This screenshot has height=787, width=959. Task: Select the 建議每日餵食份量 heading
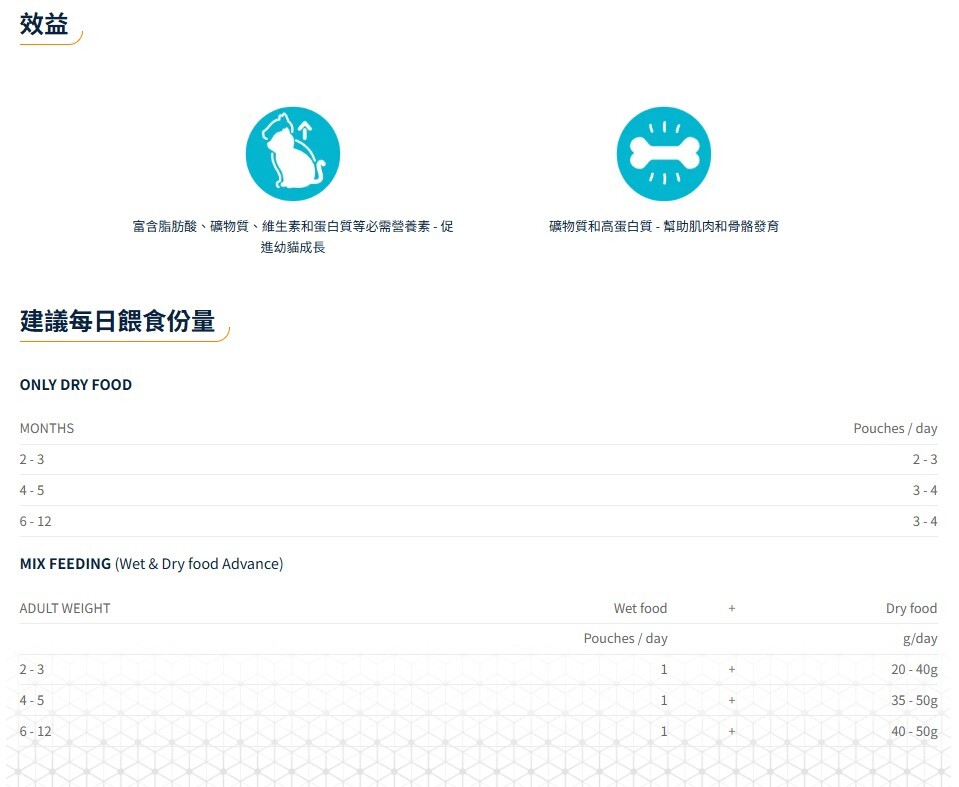coord(117,321)
